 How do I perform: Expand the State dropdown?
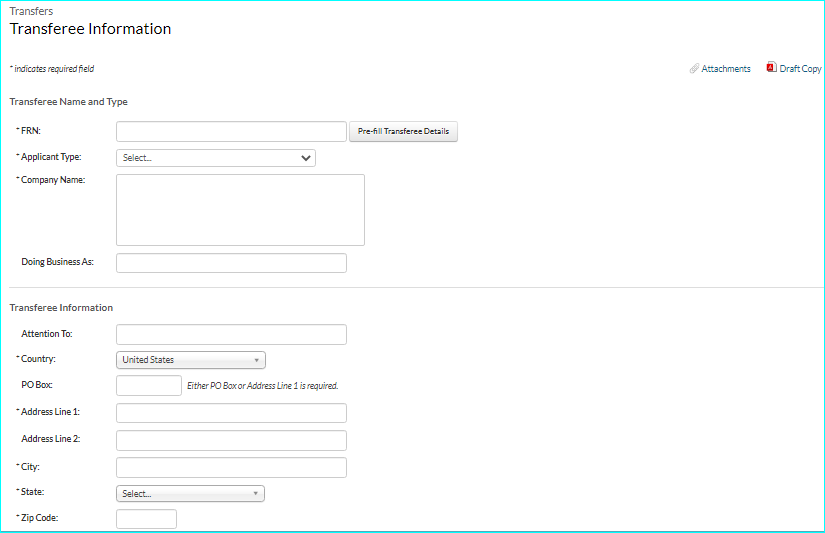190,494
